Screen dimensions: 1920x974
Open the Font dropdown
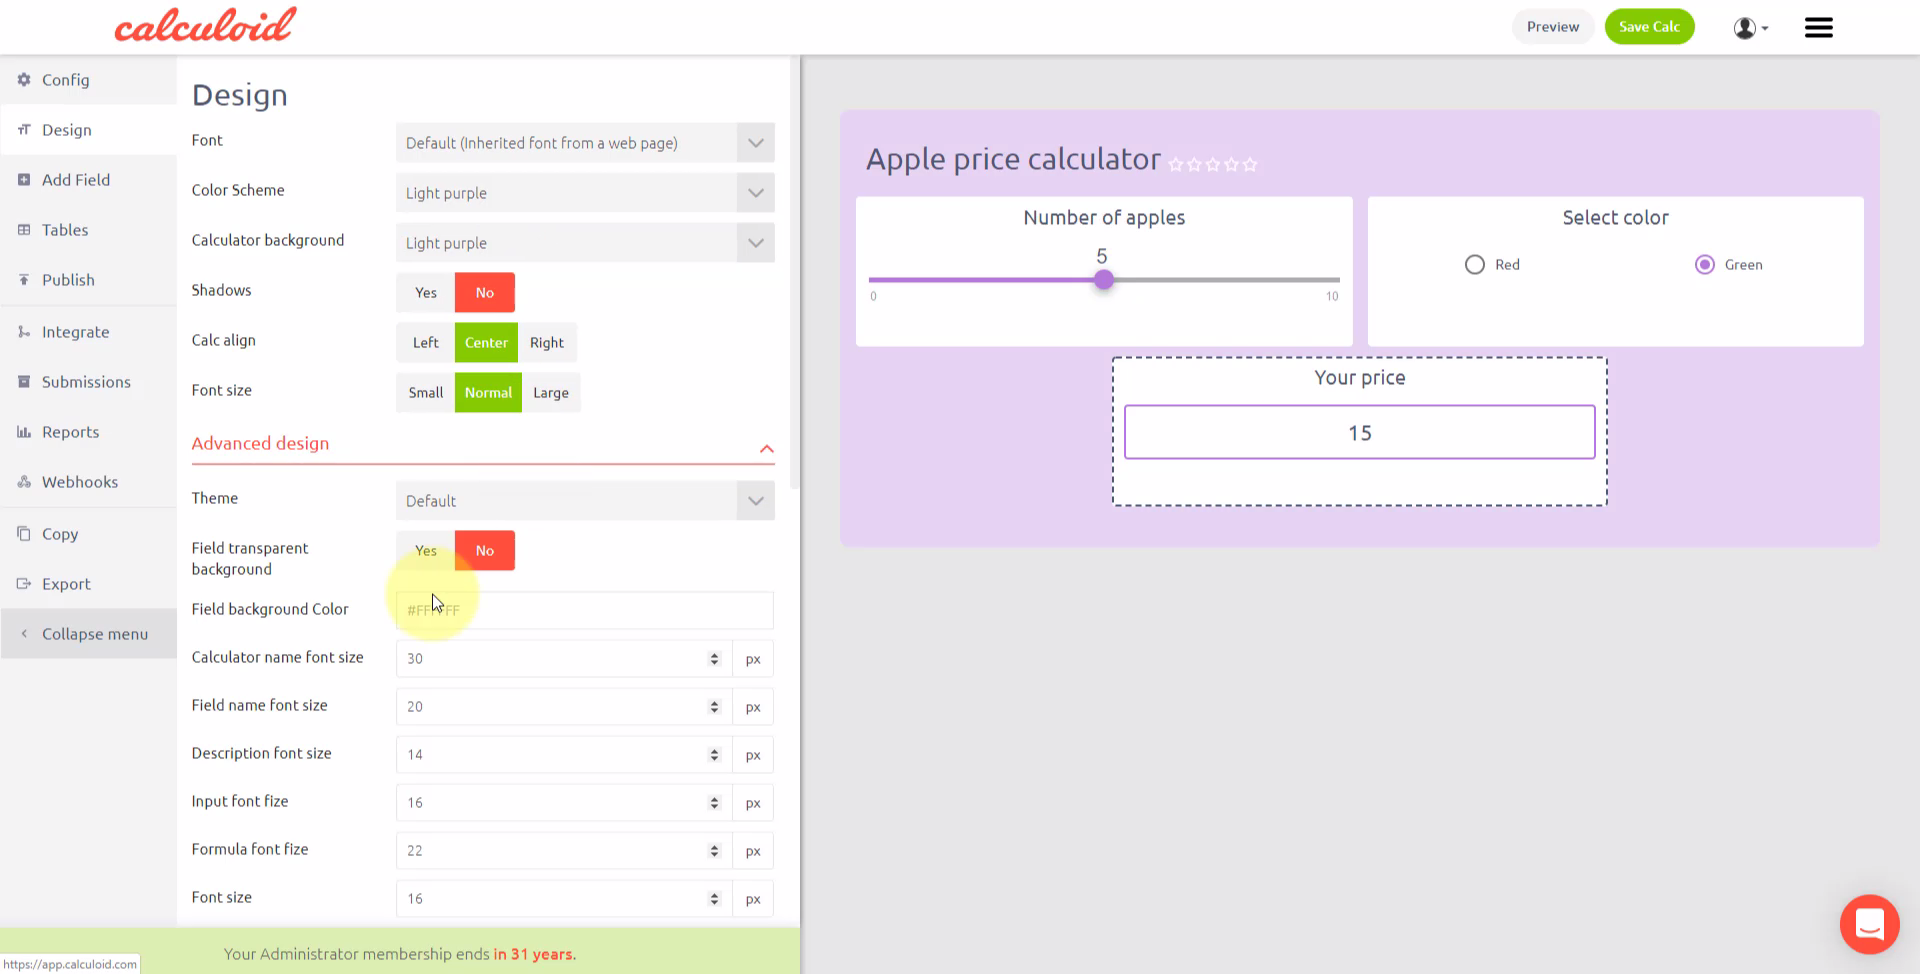coord(584,142)
